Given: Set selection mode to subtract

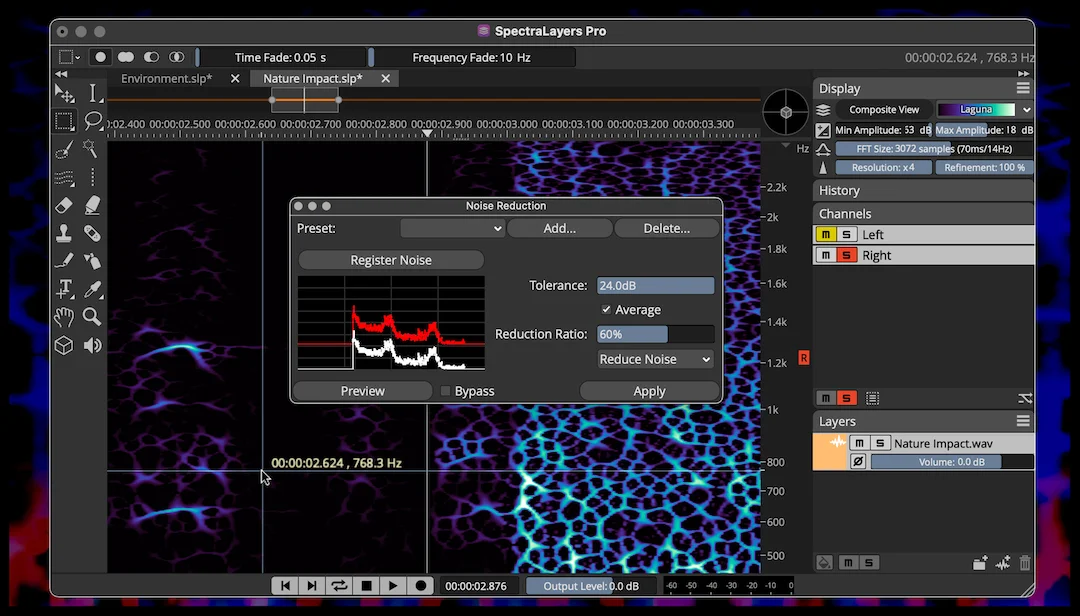Looking at the screenshot, I should [152, 57].
